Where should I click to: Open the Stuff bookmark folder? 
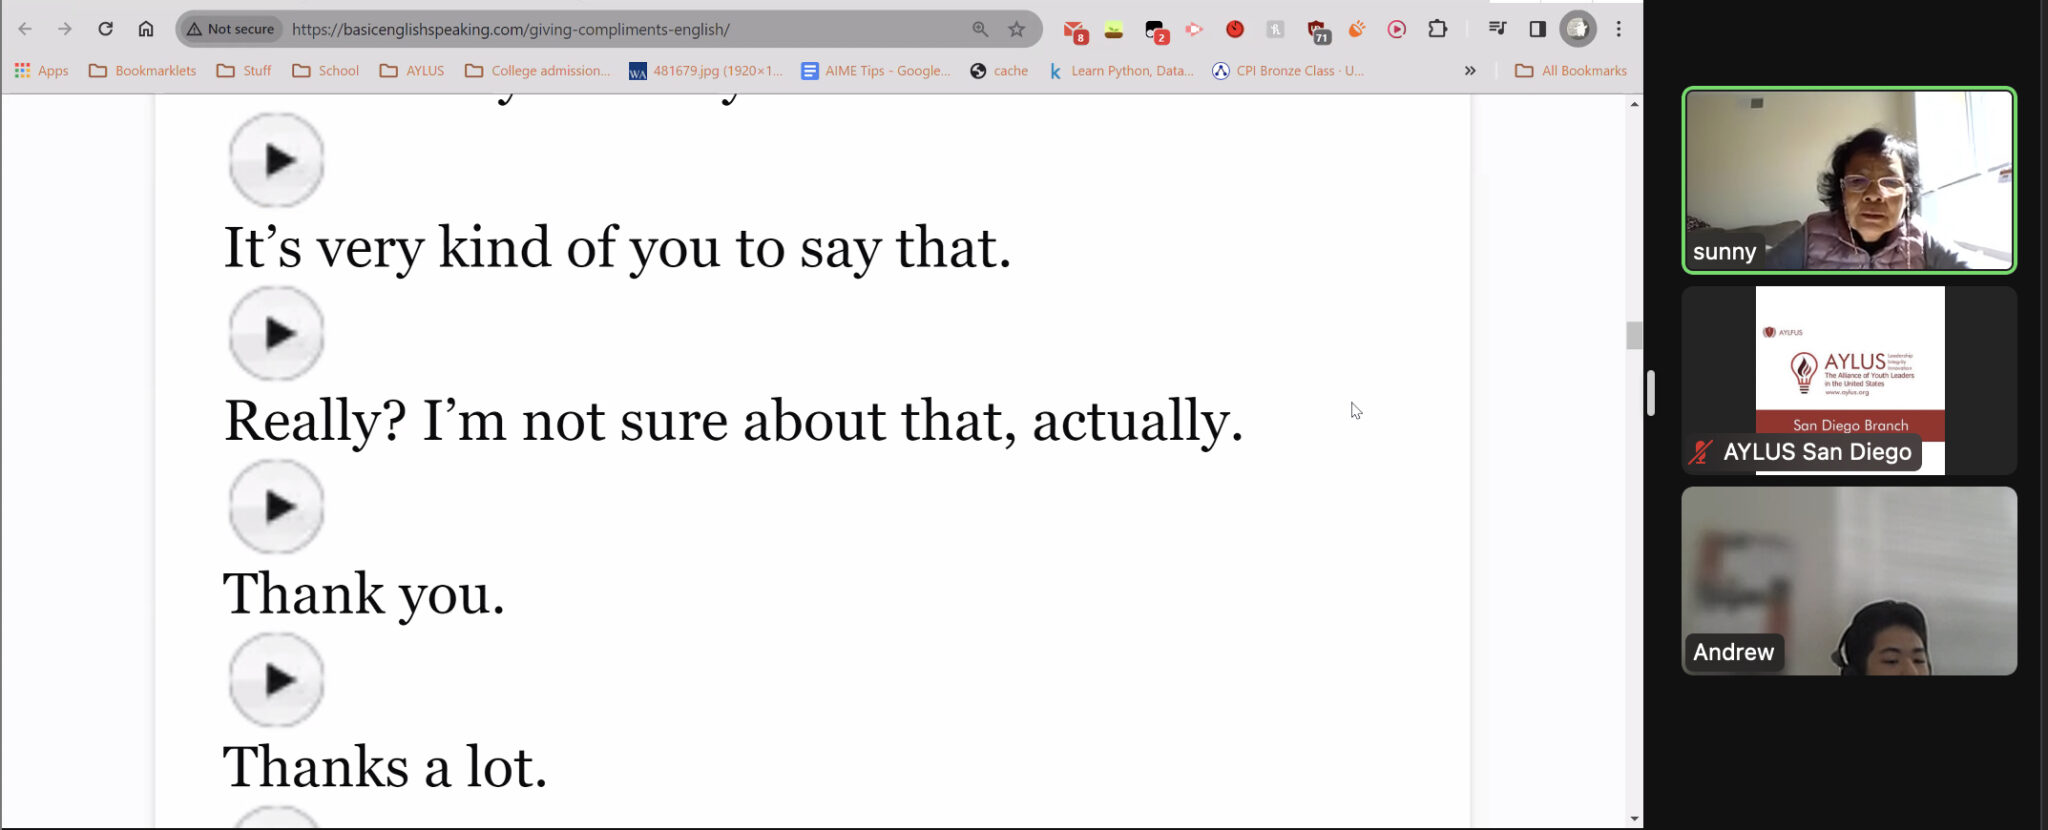pyautogui.click(x=244, y=70)
